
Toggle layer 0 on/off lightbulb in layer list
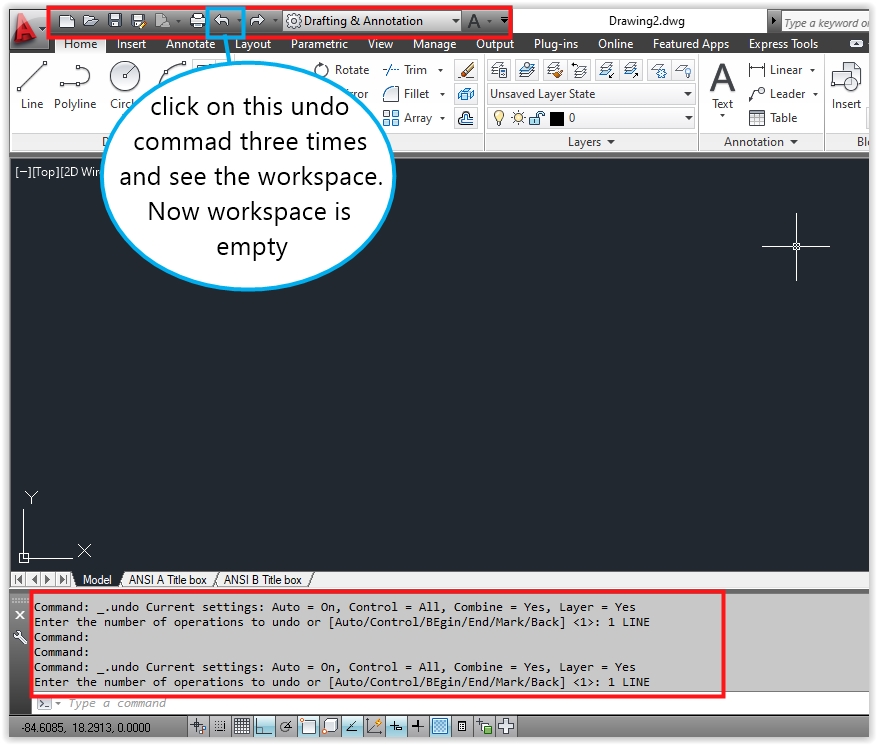[499, 118]
